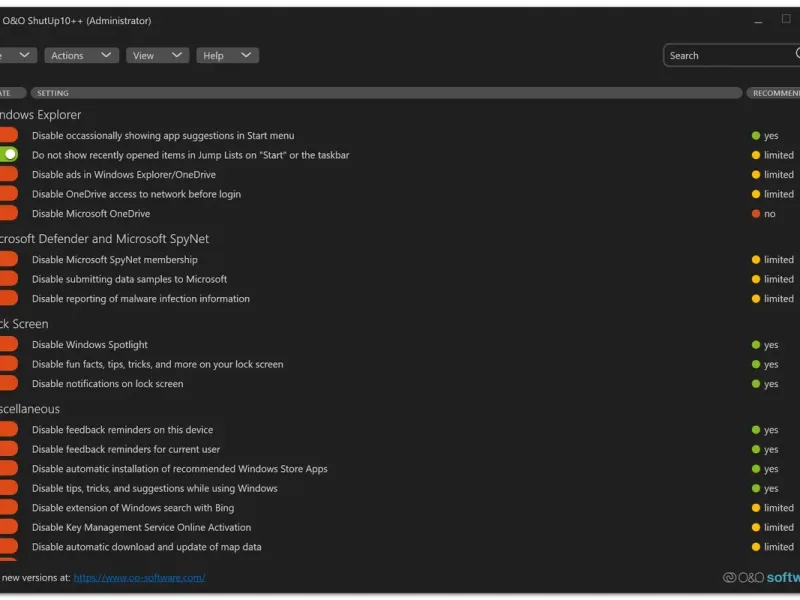800x600 pixels.
Task: Toggle Disable OneDrive access to network switch
Action: tap(8, 194)
